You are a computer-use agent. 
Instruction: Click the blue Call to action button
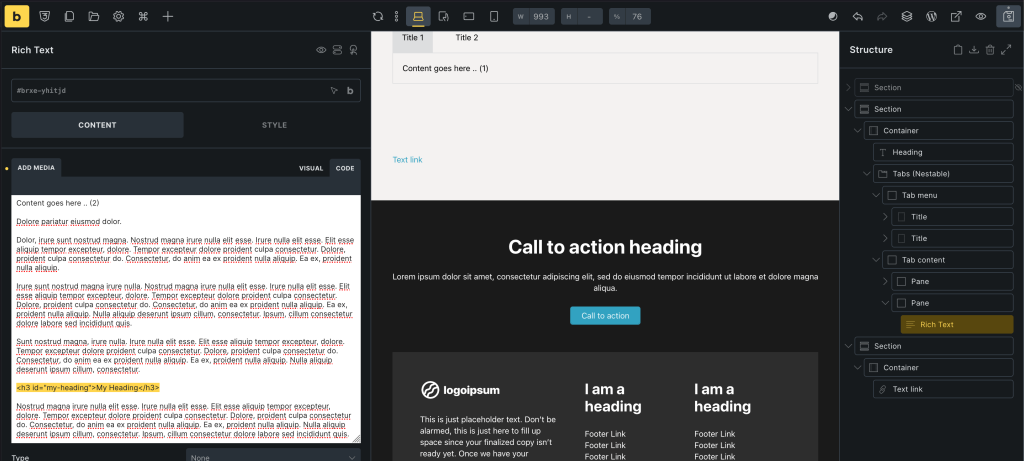coord(605,316)
